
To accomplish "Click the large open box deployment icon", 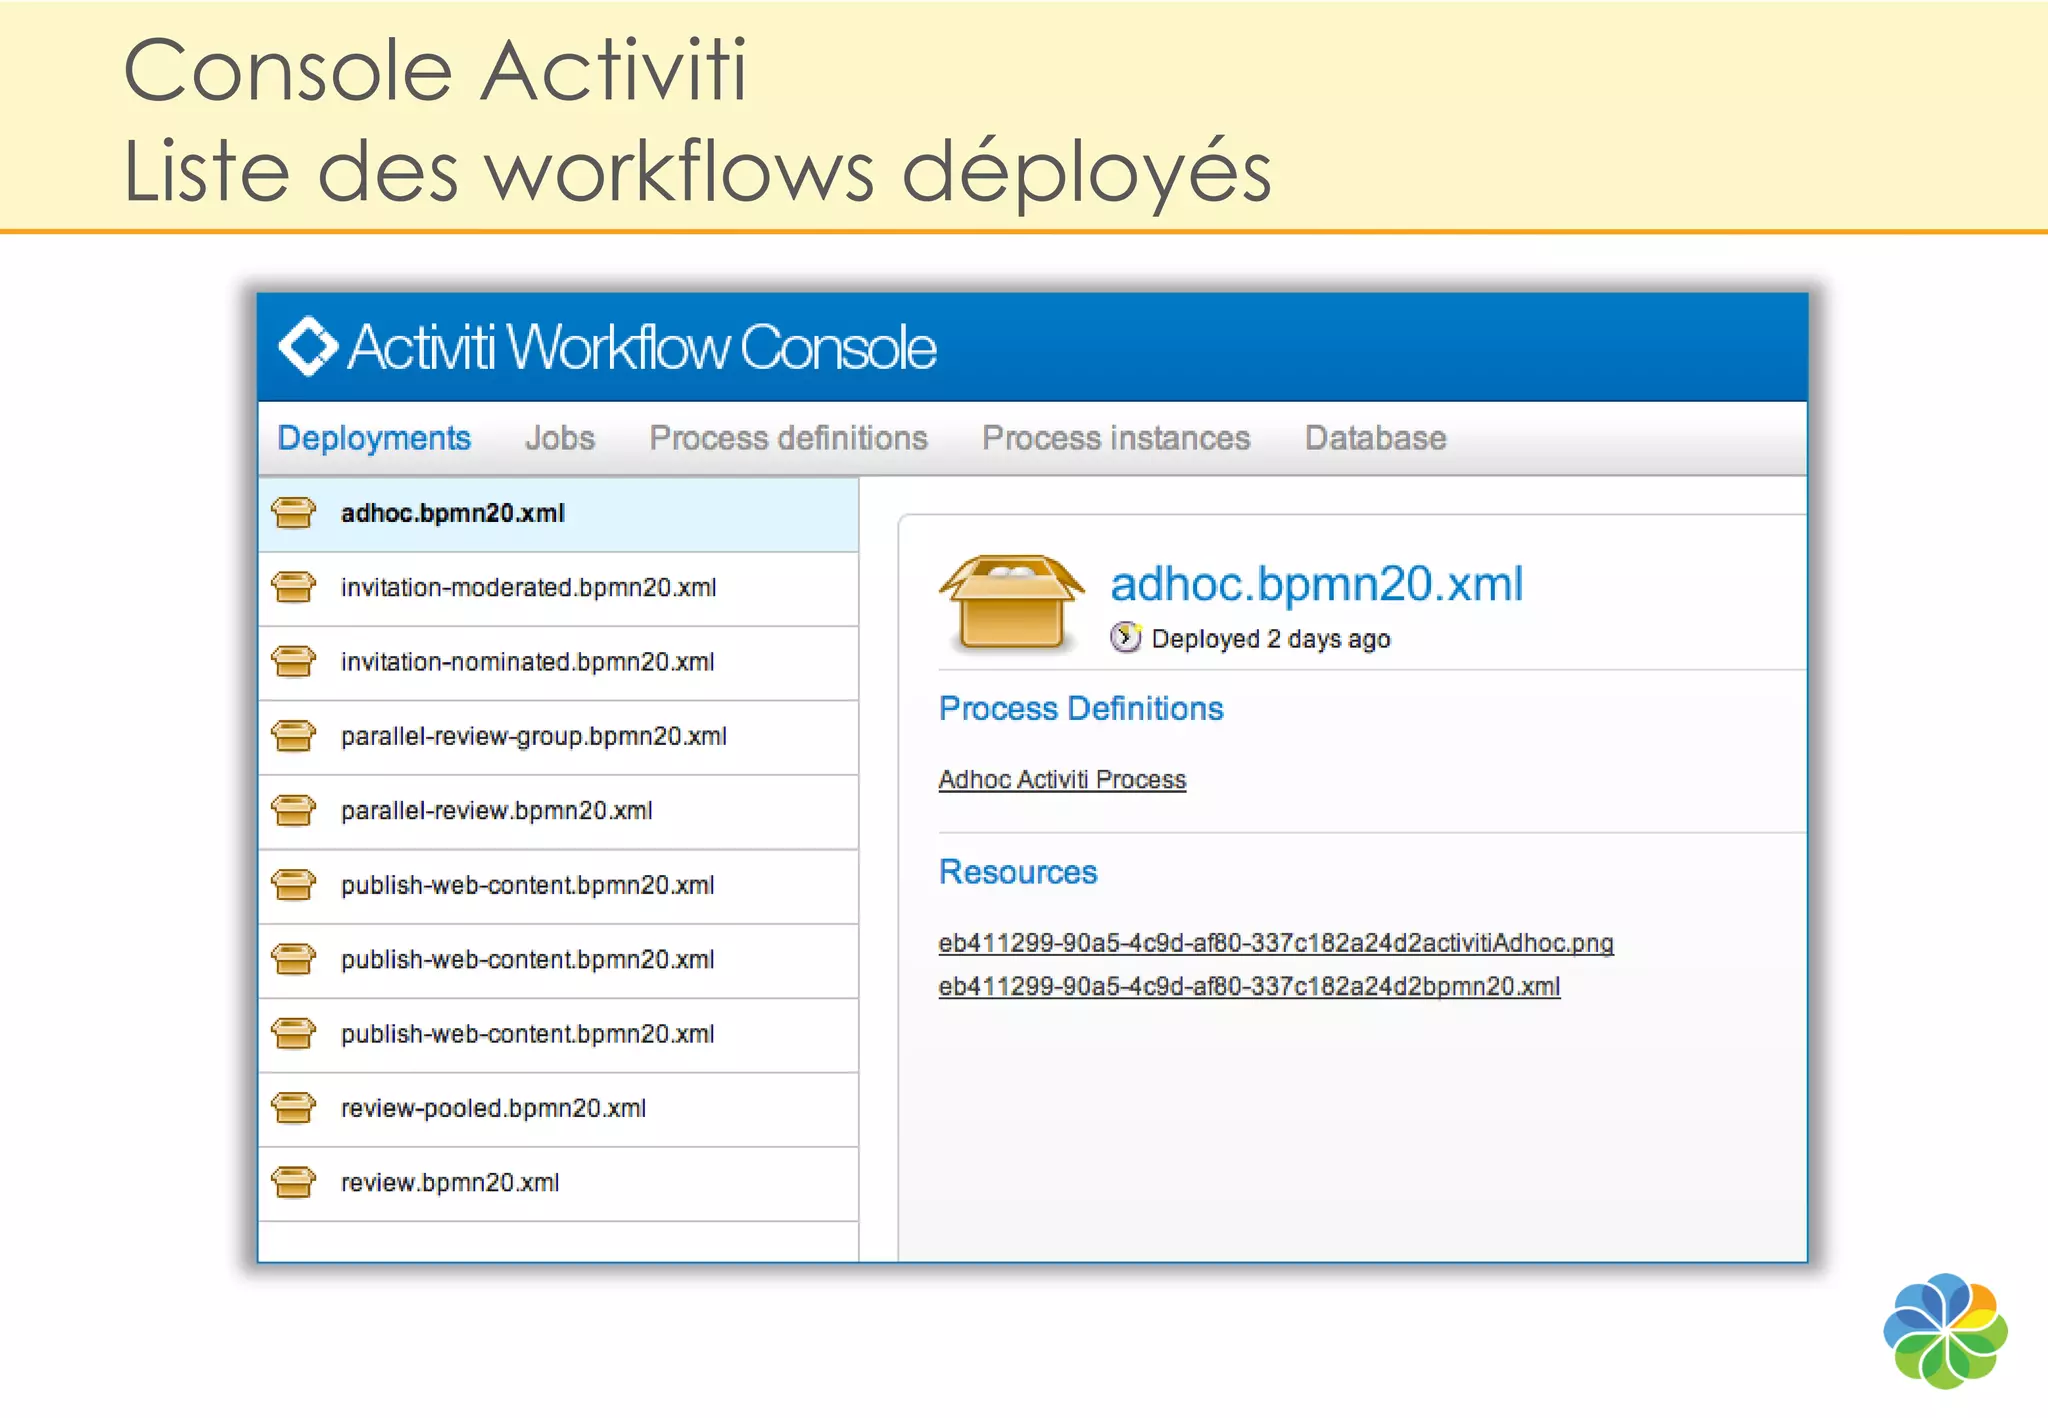I will tap(1011, 603).
